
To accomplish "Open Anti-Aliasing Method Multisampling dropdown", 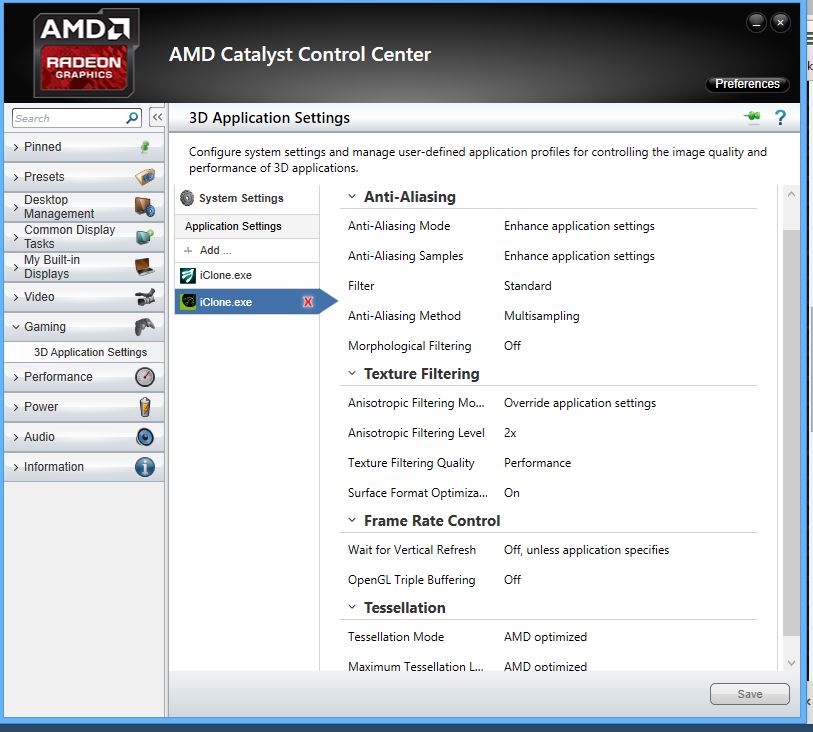I will coord(541,316).
